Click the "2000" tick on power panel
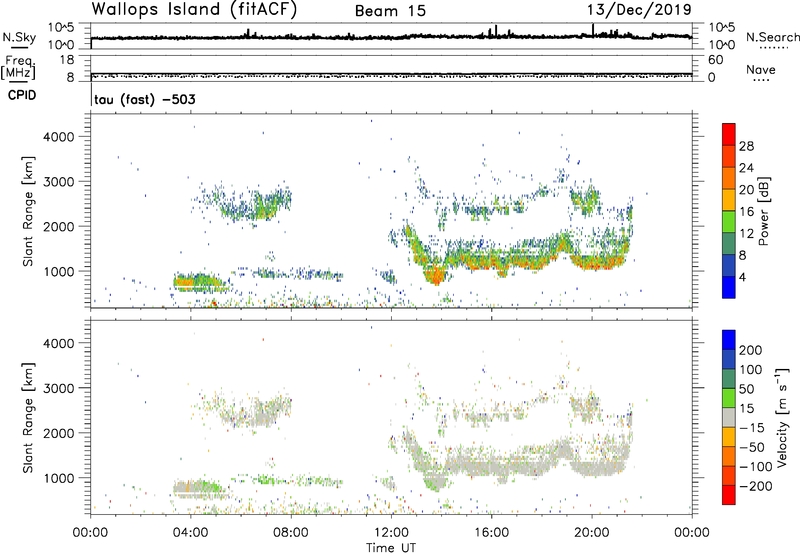This screenshot has width=800, height=554. click(59, 226)
